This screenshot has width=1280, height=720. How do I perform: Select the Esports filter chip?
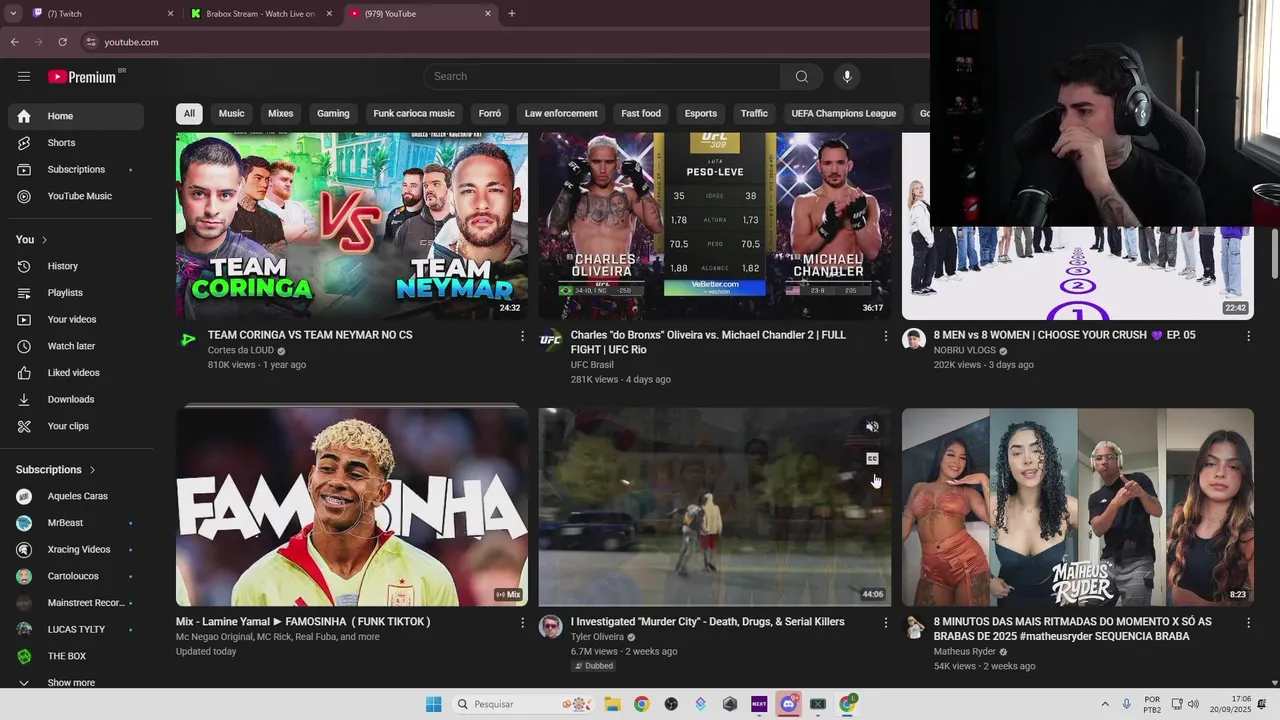(x=701, y=114)
